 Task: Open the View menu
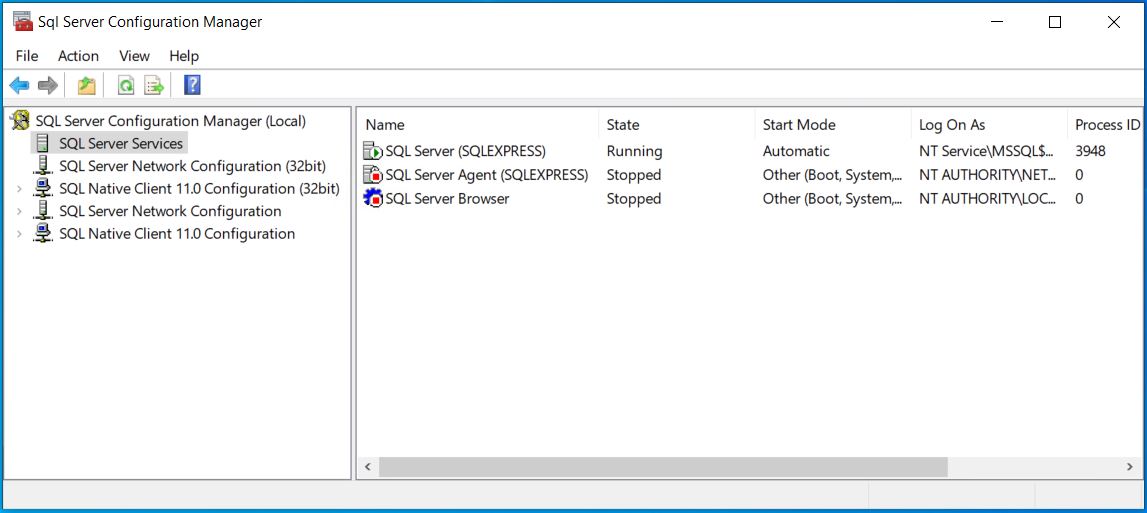point(135,56)
